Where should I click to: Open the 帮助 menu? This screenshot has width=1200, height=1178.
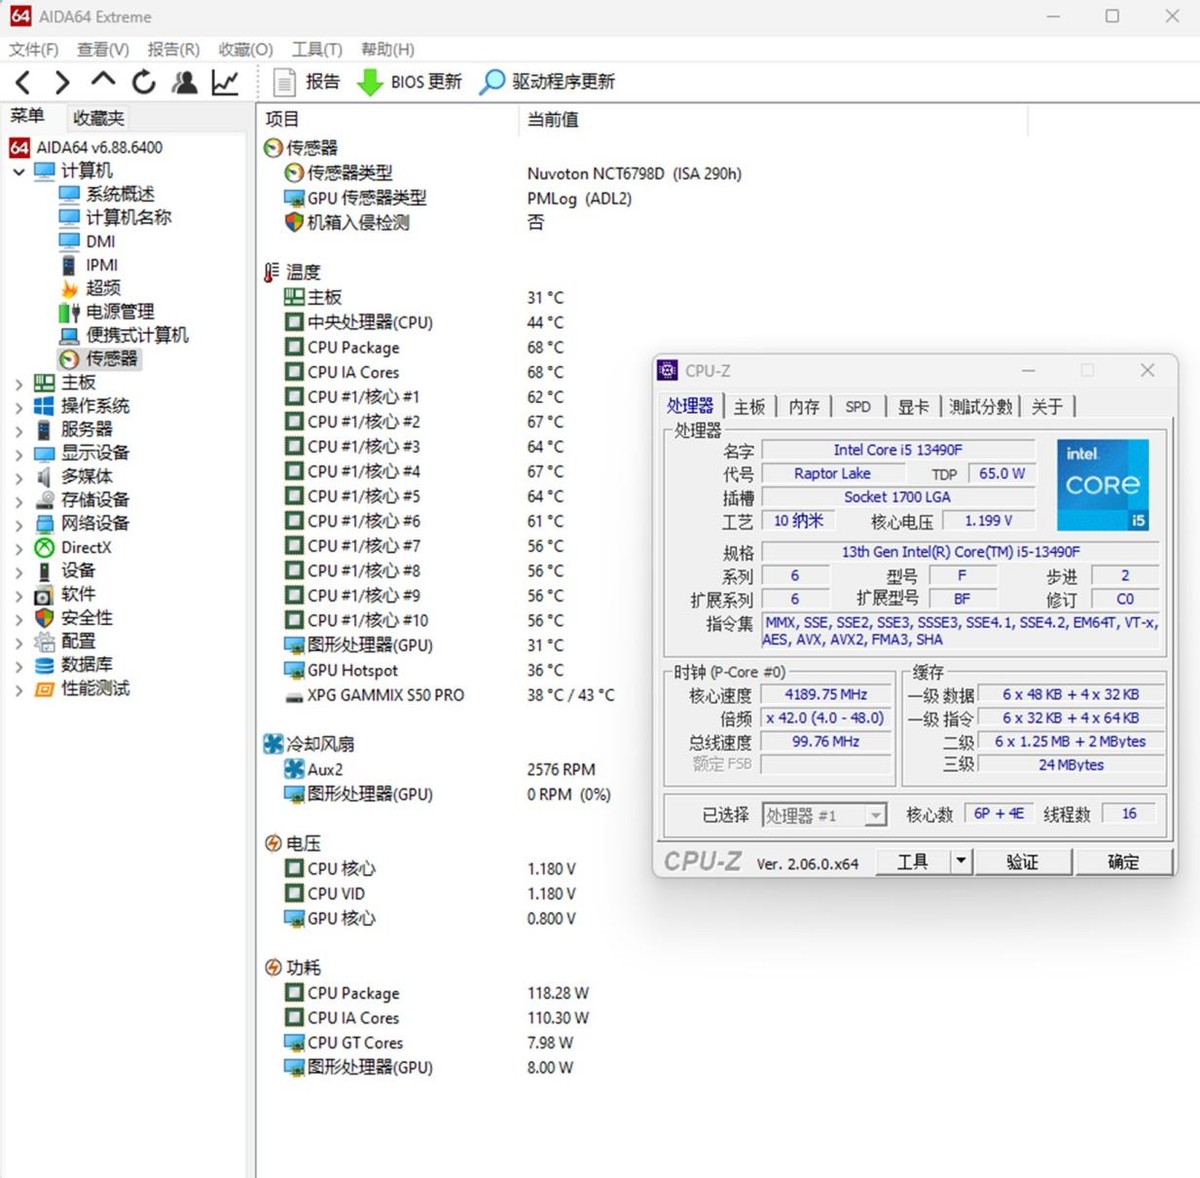(387, 49)
